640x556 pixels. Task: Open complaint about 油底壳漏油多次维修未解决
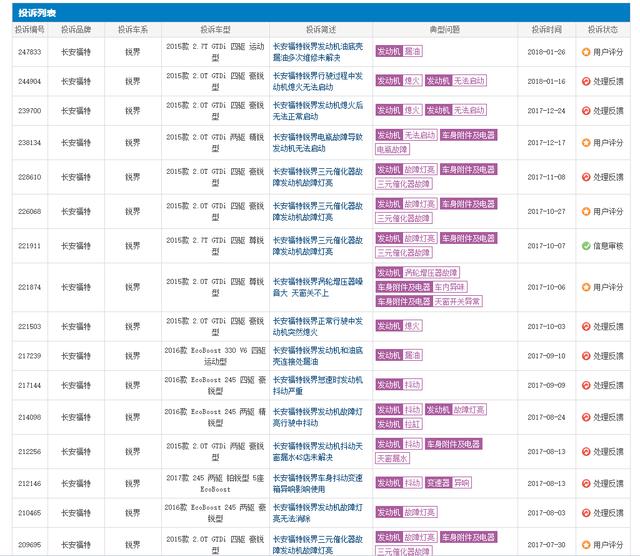(318, 52)
